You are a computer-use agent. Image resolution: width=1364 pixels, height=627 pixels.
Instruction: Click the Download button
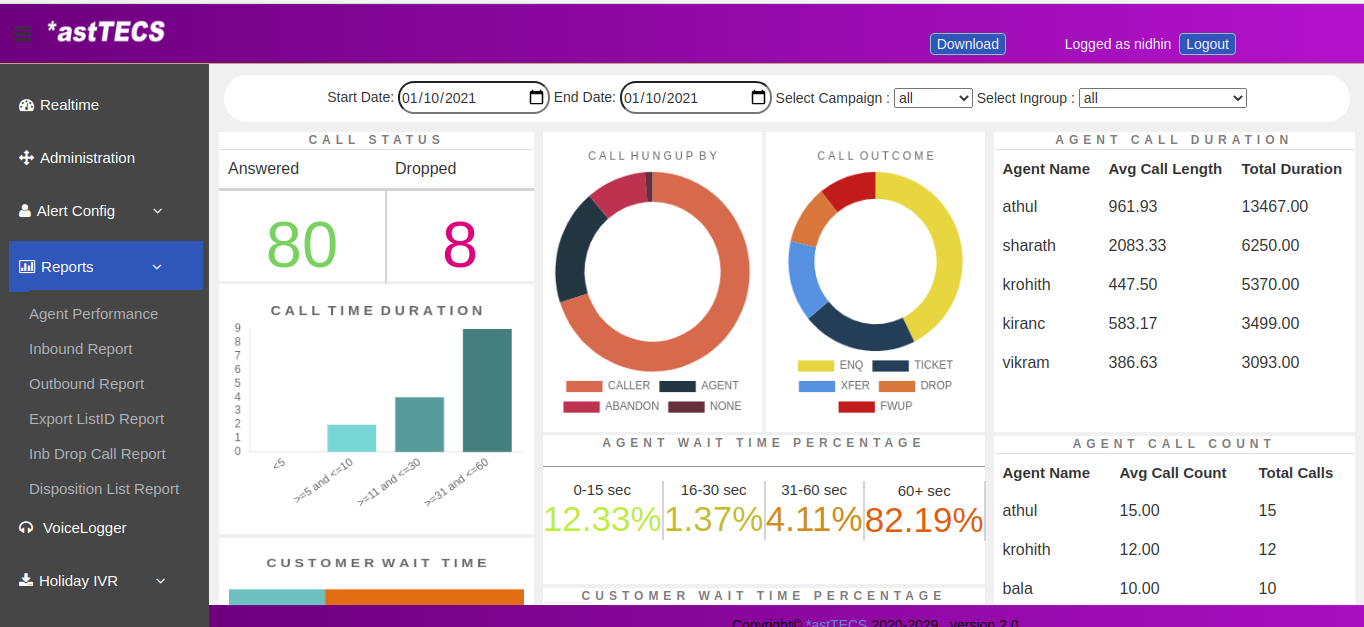pos(967,44)
